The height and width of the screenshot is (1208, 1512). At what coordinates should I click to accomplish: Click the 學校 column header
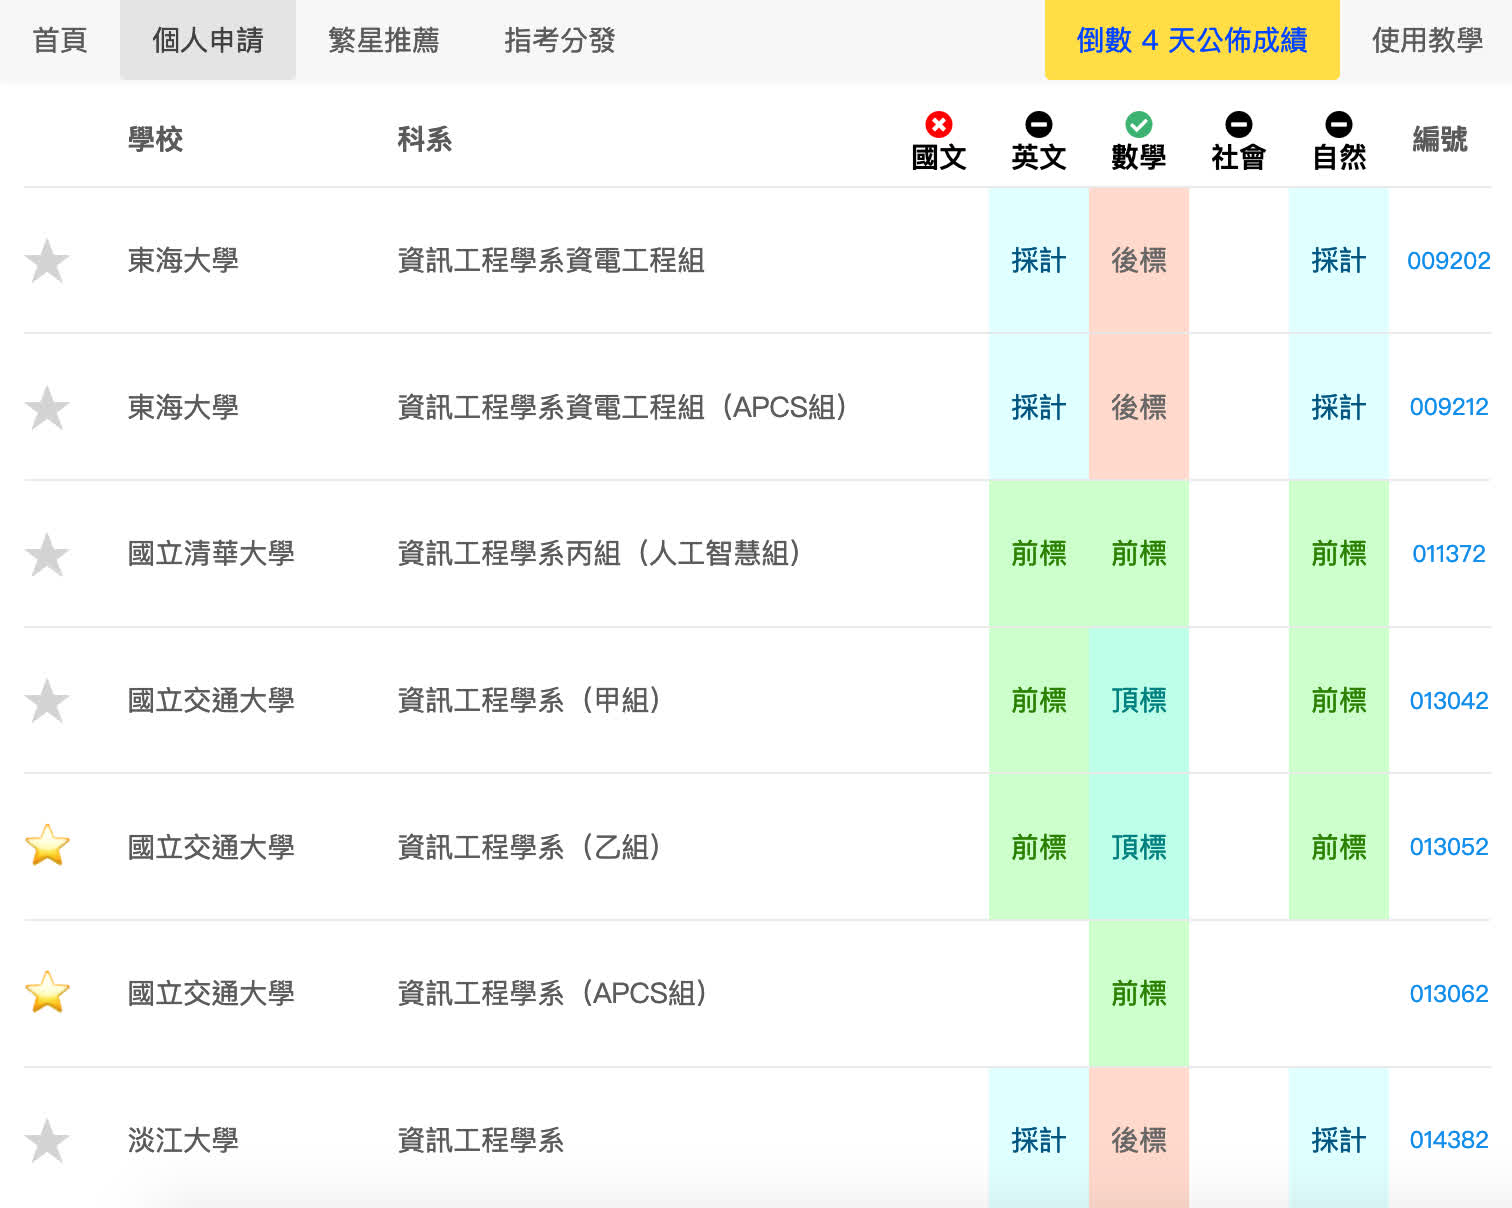coord(155,139)
